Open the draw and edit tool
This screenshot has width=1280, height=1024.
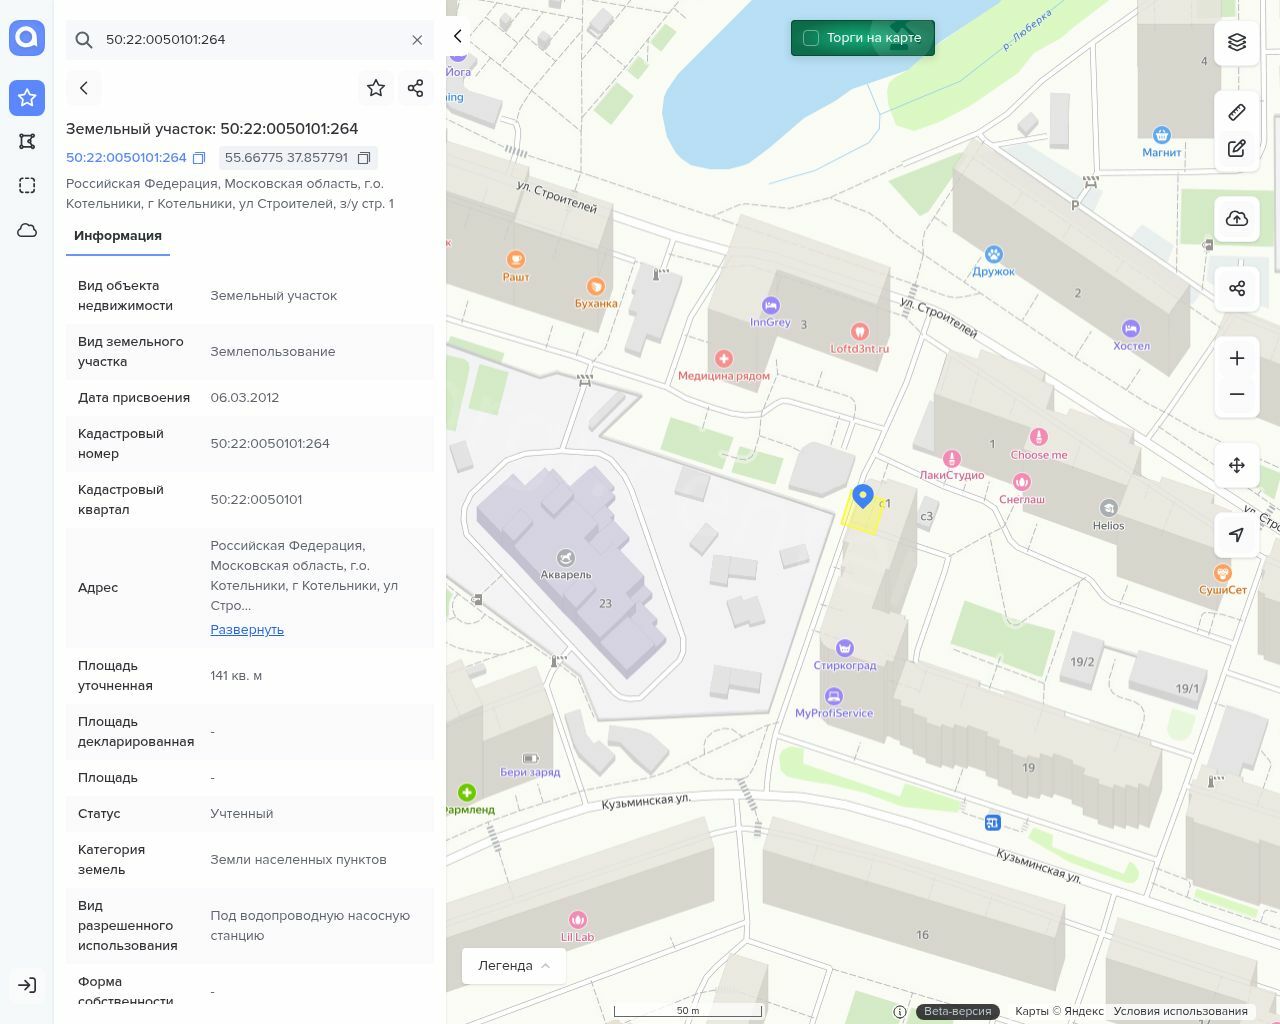coord(1237,149)
